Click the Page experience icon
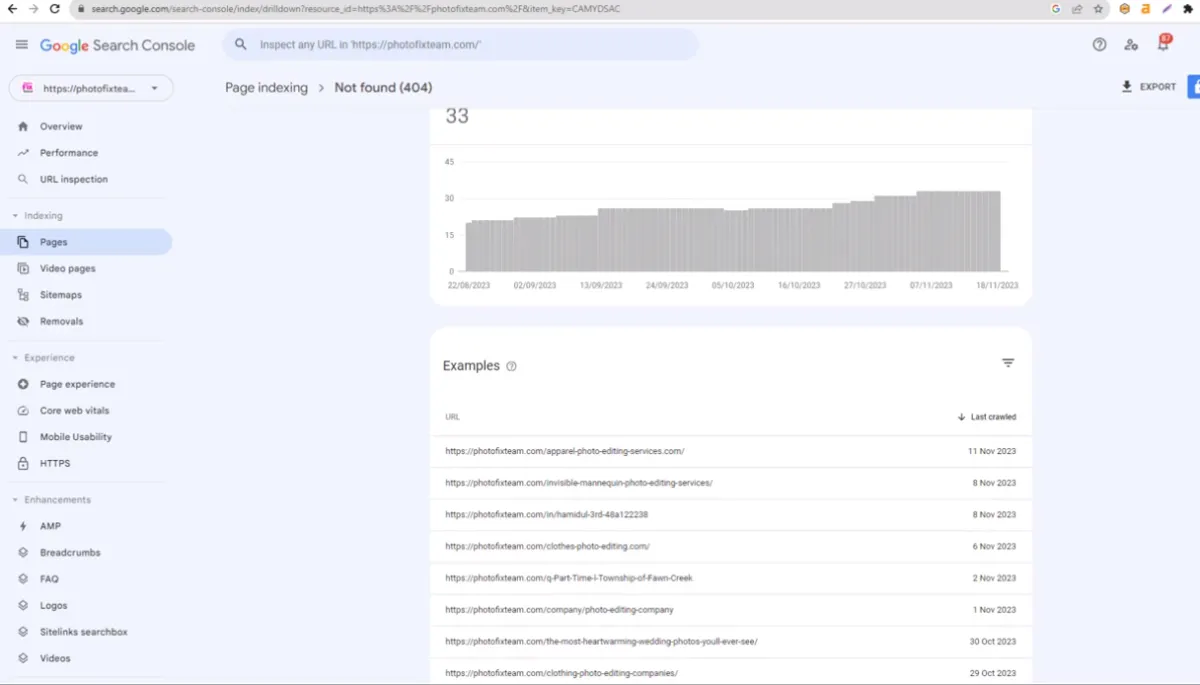This screenshot has width=1200, height=685. tap(23, 384)
